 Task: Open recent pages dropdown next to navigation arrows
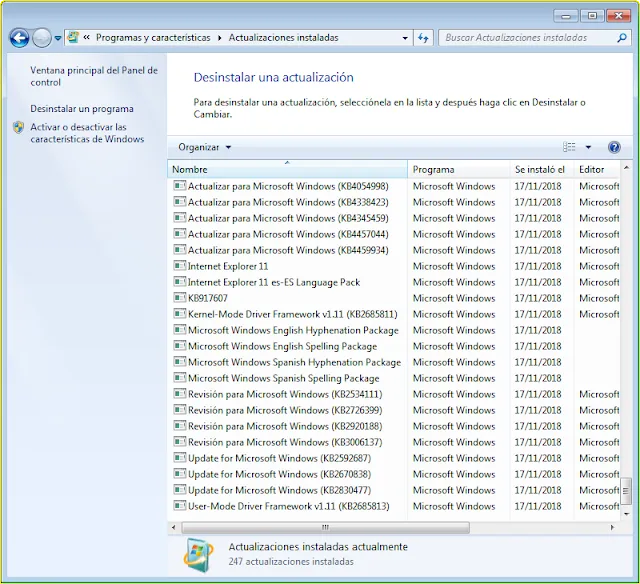point(58,38)
